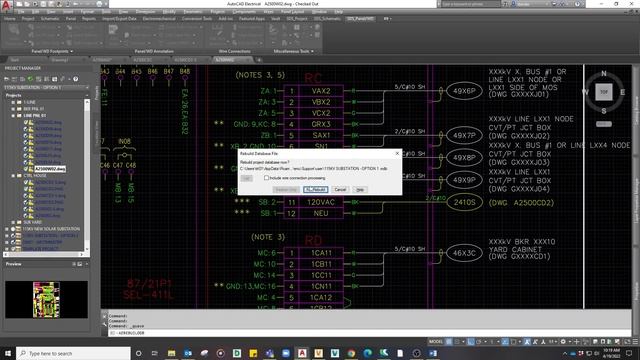640x360 pixels.
Task: Open Microsoft Edge from taskbar
Action: point(367,353)
